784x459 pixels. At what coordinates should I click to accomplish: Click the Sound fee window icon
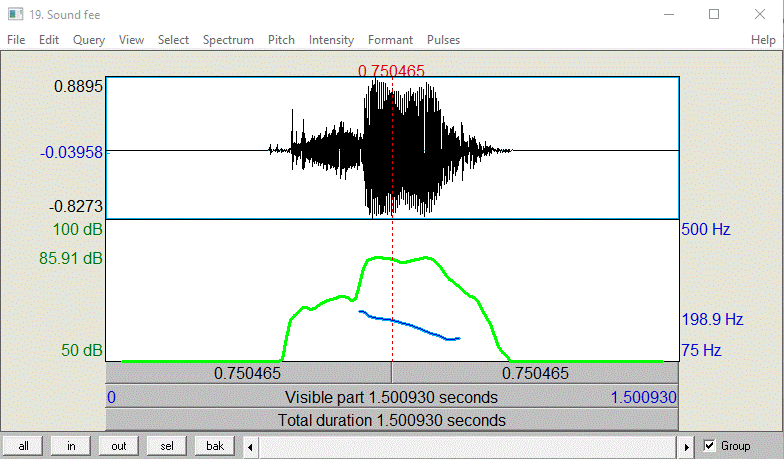16,14
